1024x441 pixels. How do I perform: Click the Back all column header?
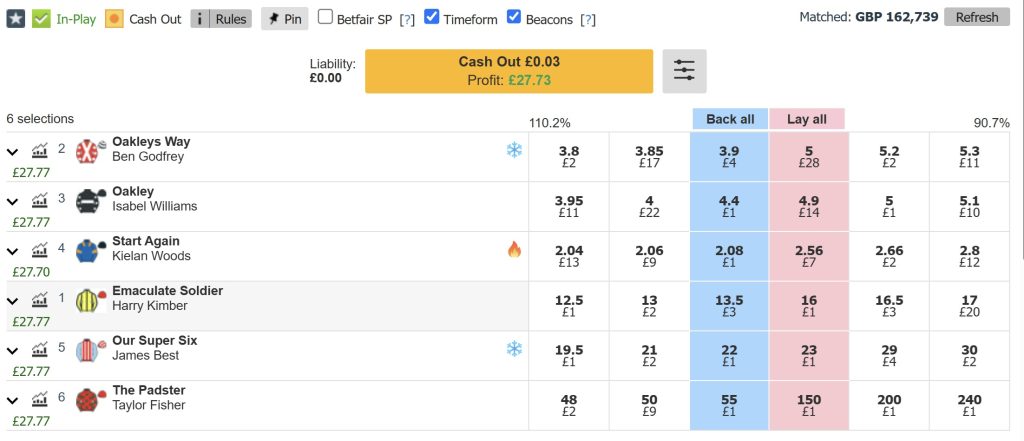click(x=729, y=119)
